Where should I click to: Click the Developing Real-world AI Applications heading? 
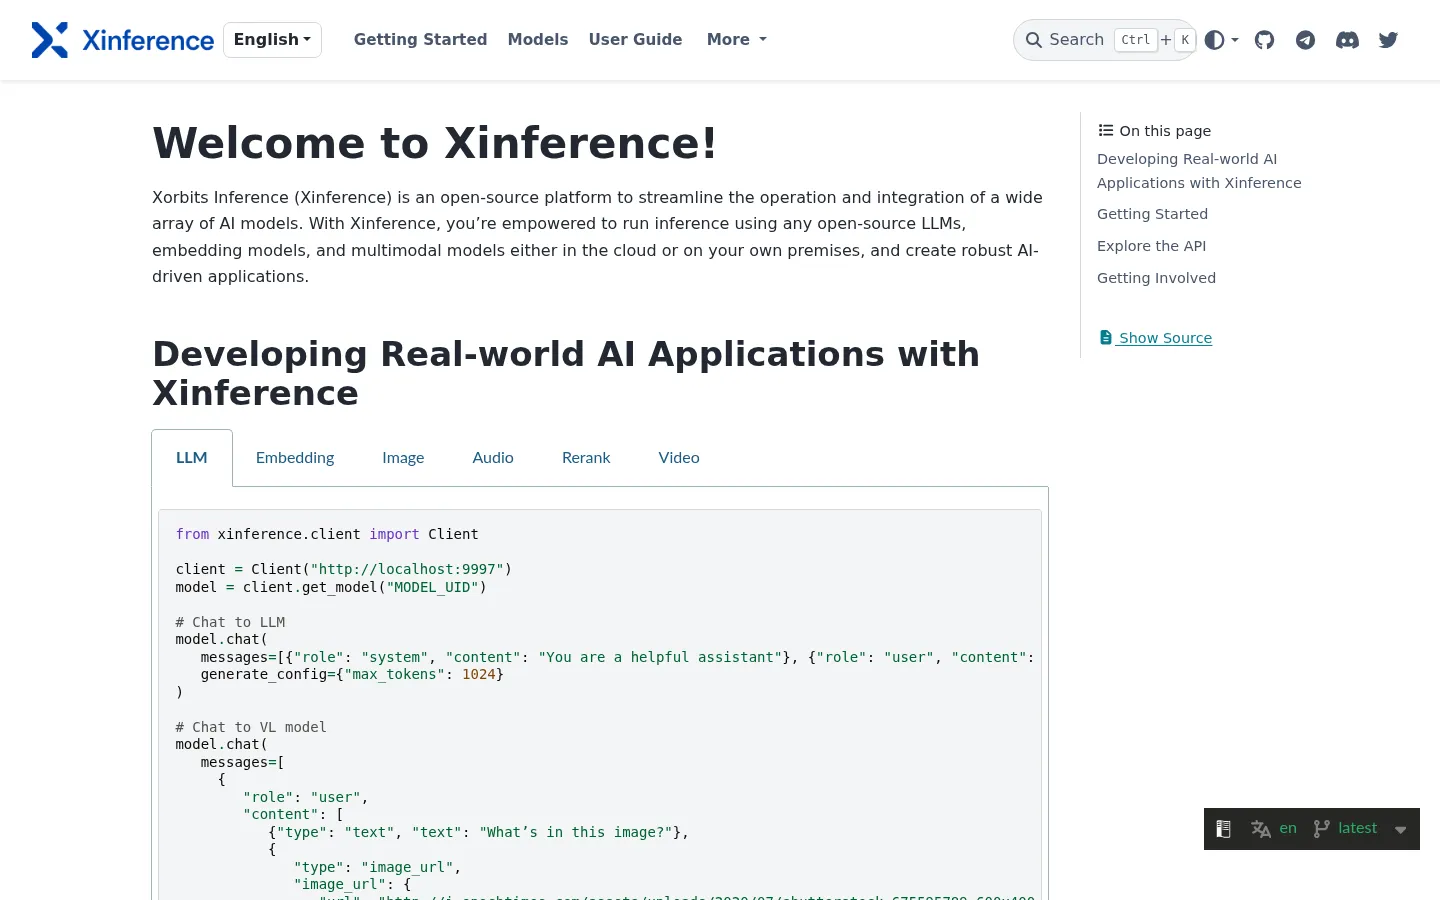pos(566,373)
